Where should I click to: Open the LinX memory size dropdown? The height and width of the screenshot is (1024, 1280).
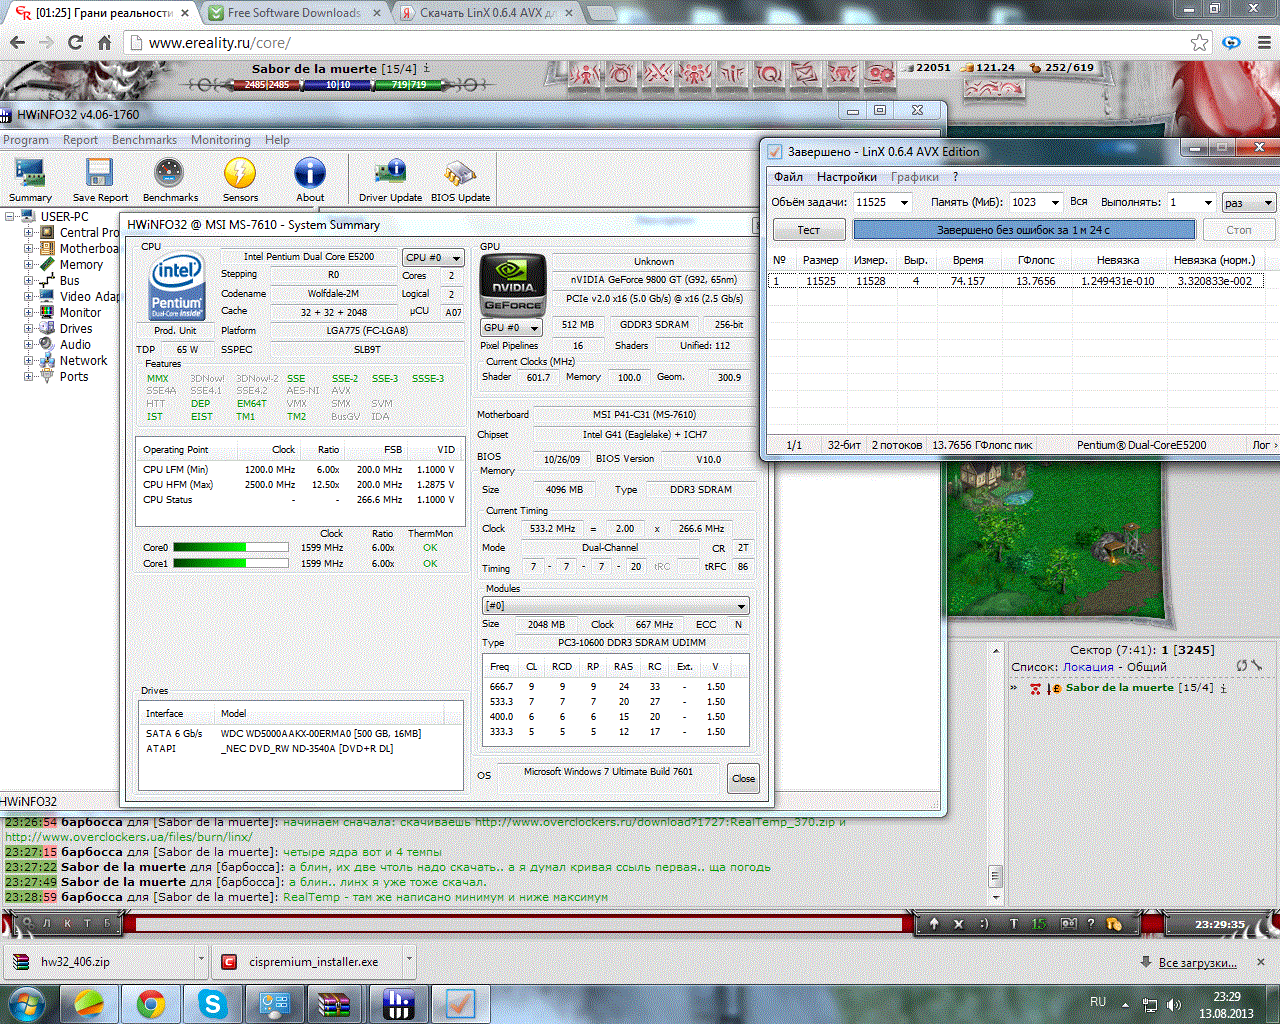1057,202
